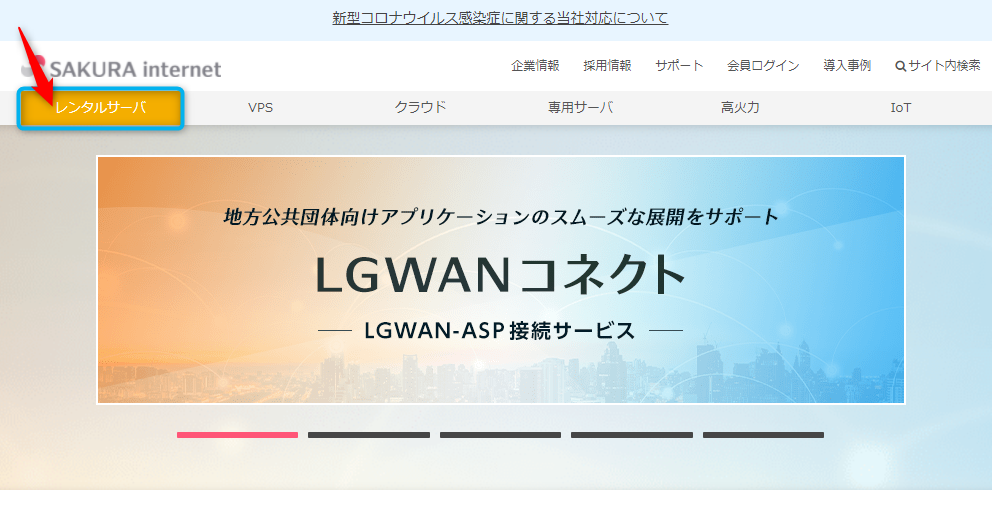This screenshot has height=519, width=992.
Task: Click the SAKURA internet logo
Action: [121, 68]
